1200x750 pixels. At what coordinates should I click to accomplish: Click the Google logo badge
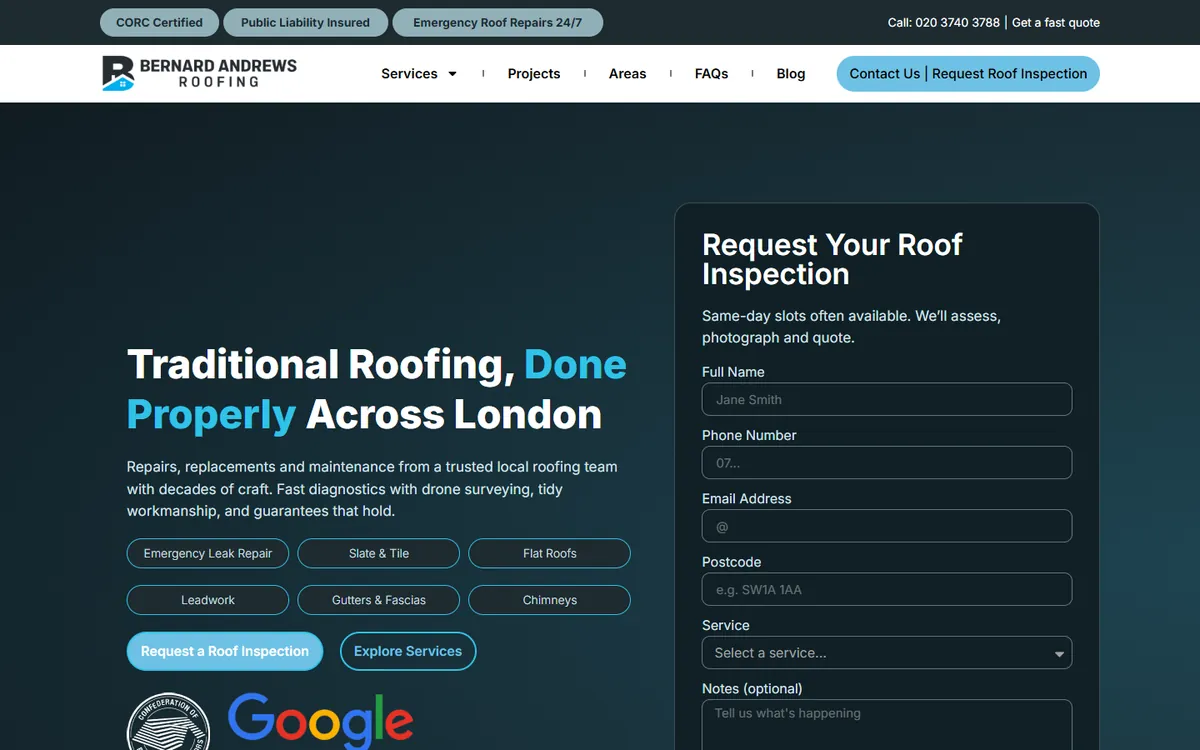[320, 720]
